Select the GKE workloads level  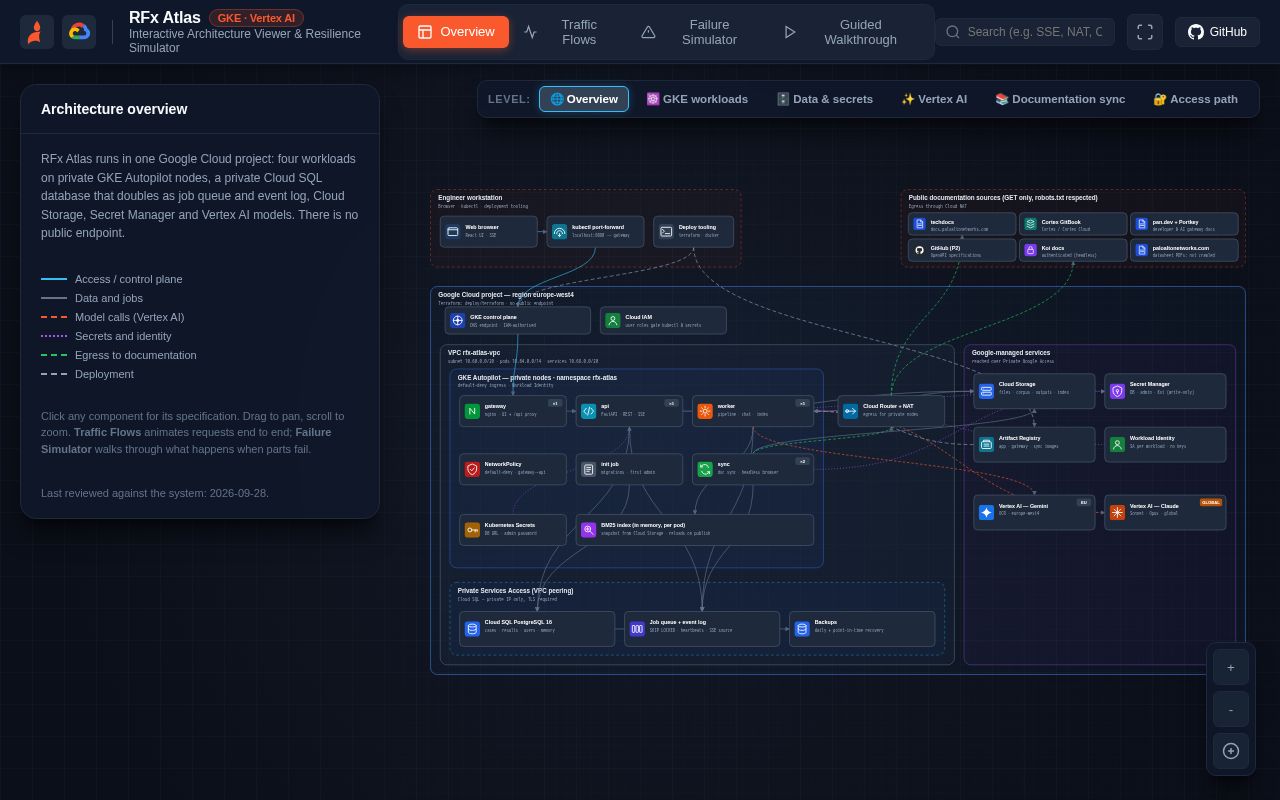coord(697,99)
